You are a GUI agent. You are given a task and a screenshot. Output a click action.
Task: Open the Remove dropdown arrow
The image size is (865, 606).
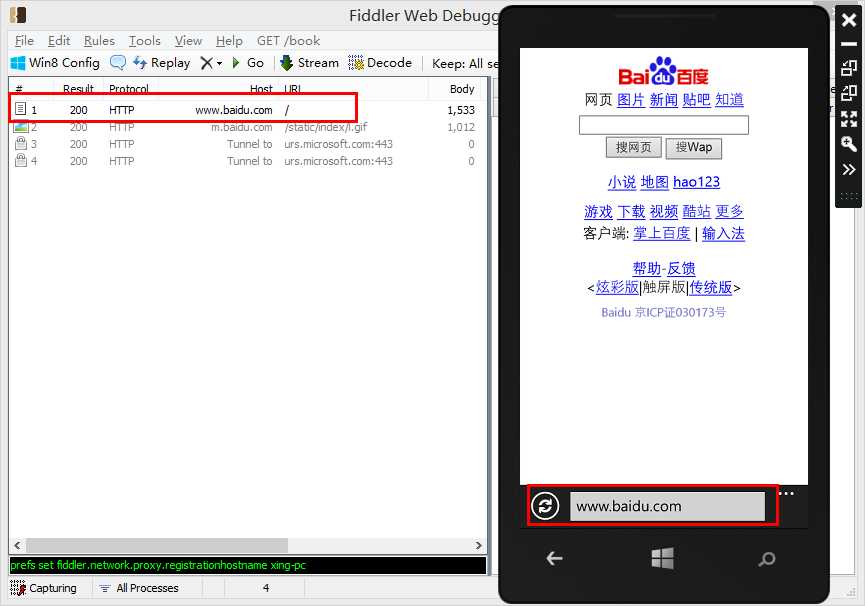[x=220, y=63]
